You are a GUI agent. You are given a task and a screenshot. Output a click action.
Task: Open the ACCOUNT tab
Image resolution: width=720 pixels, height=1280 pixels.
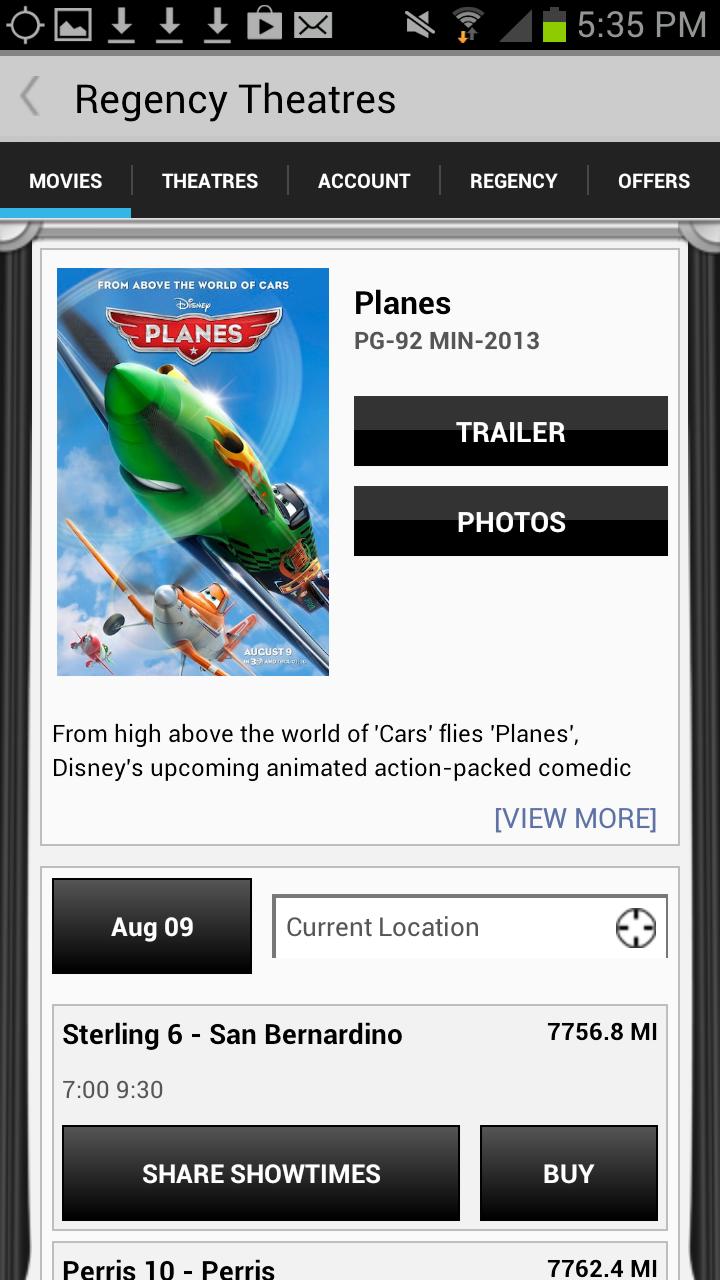tap(364, 181)
